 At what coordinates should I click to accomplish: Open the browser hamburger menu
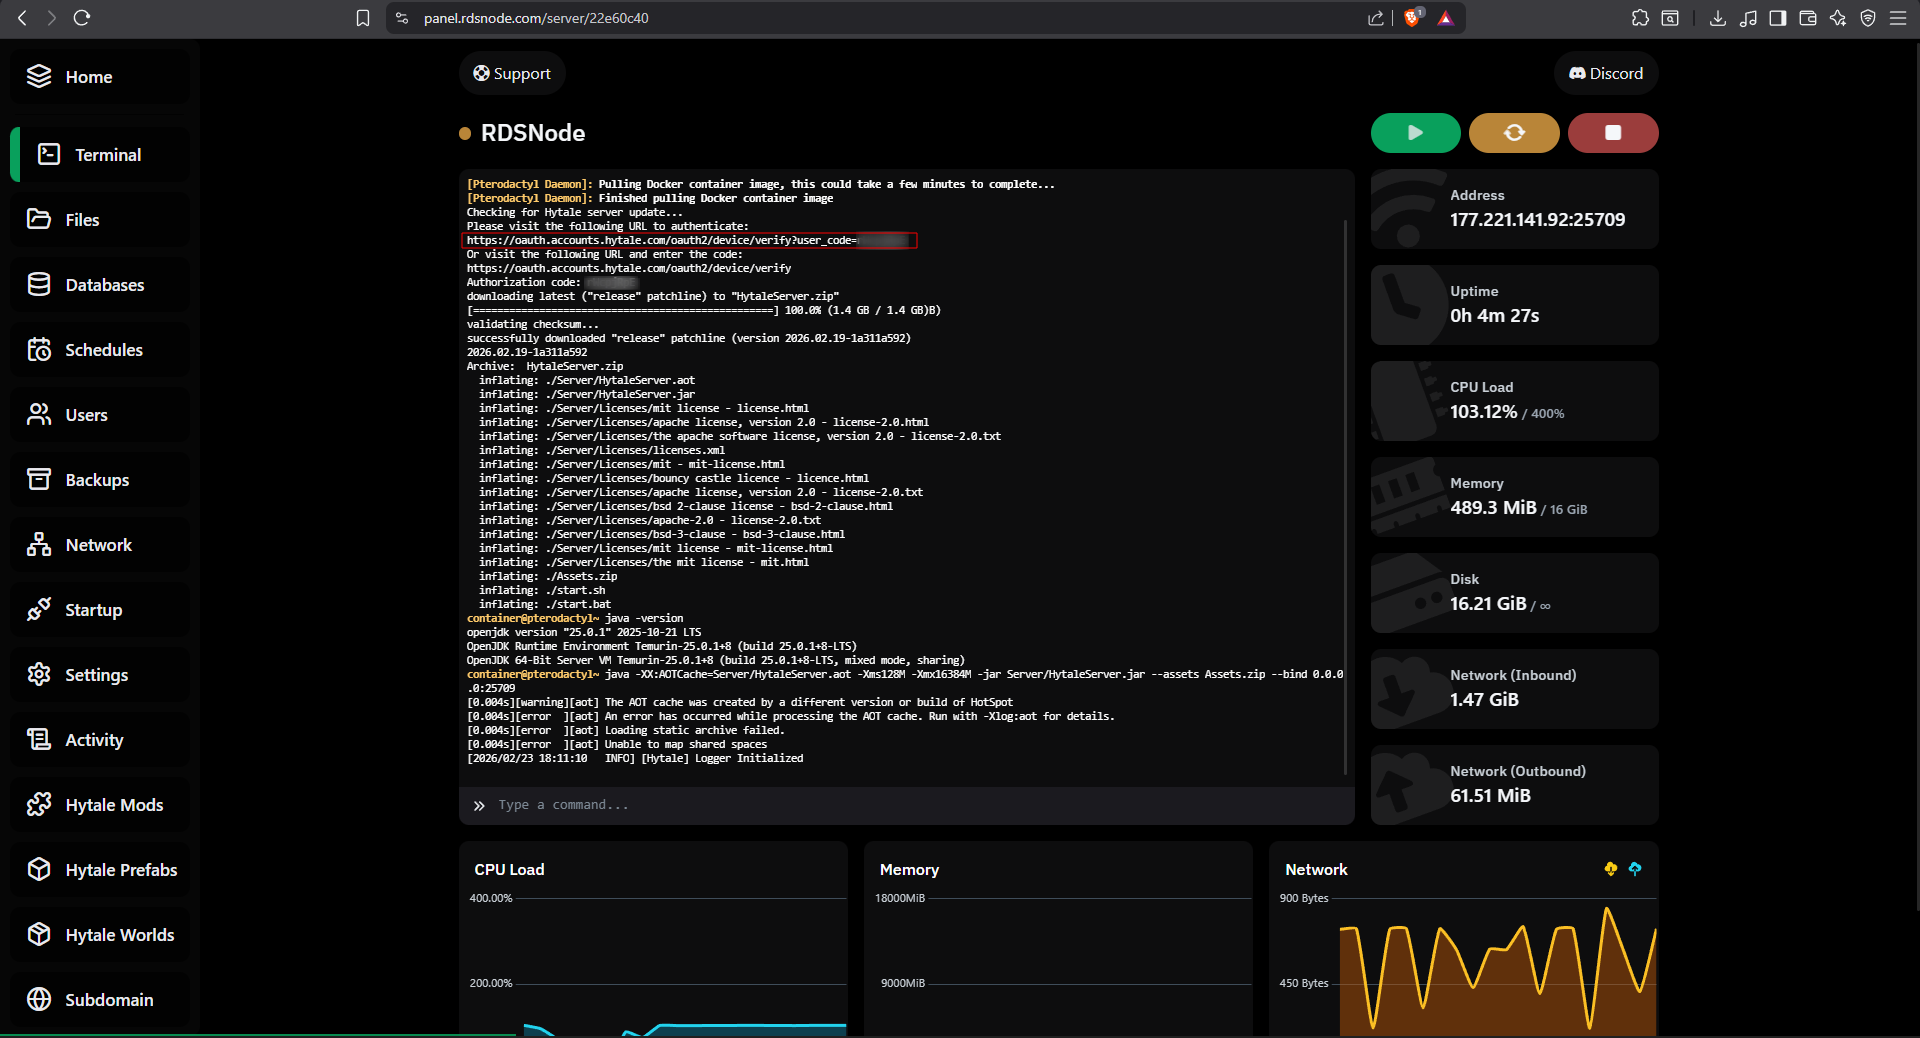[1898, 18]
